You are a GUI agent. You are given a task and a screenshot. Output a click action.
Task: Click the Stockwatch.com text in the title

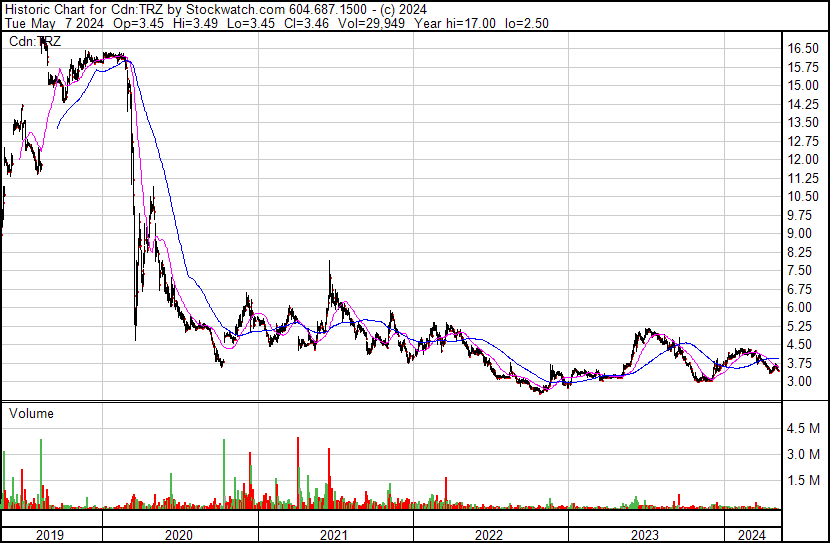click(x=236, y=9)
